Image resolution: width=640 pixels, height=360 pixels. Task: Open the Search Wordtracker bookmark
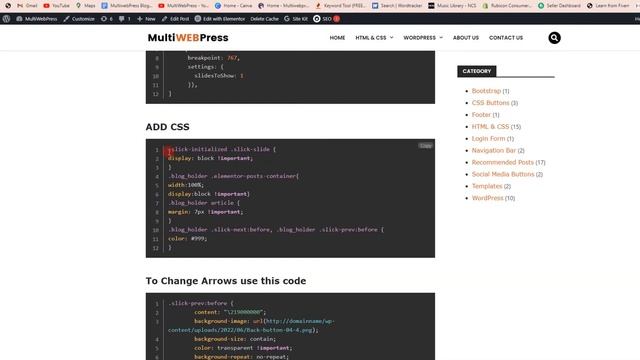(397, 6)
